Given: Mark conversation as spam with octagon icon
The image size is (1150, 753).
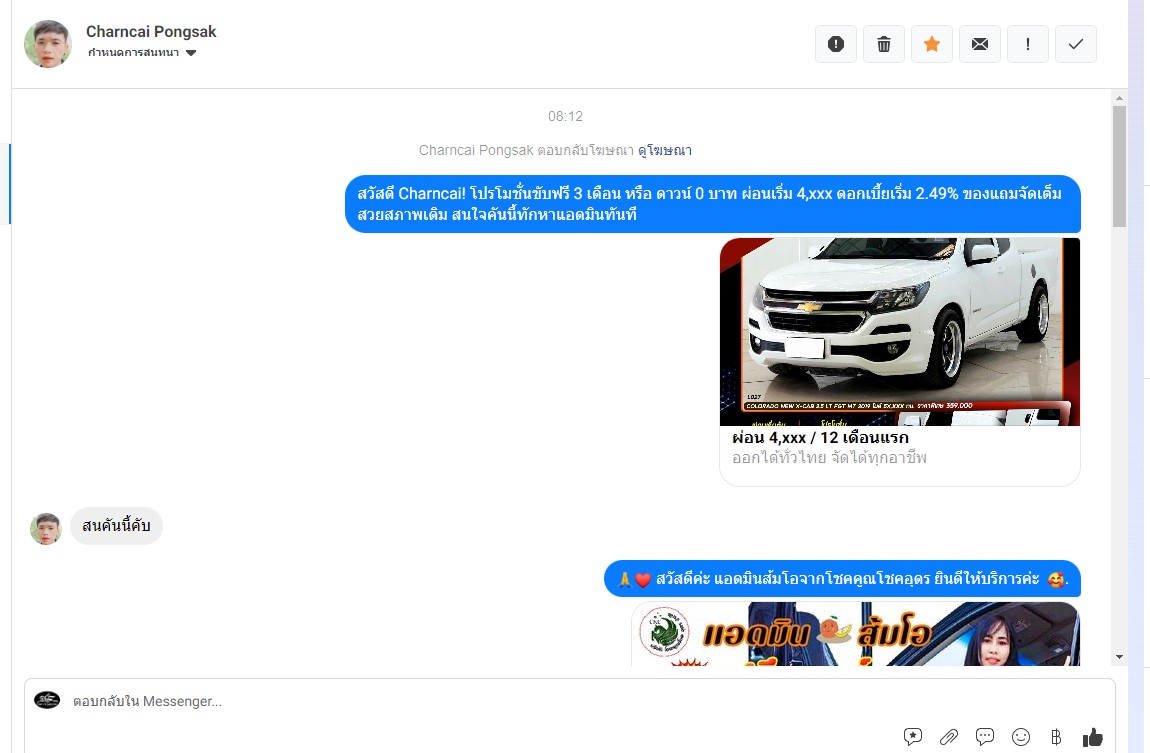Looking at the screenshot, I should 836,44.
